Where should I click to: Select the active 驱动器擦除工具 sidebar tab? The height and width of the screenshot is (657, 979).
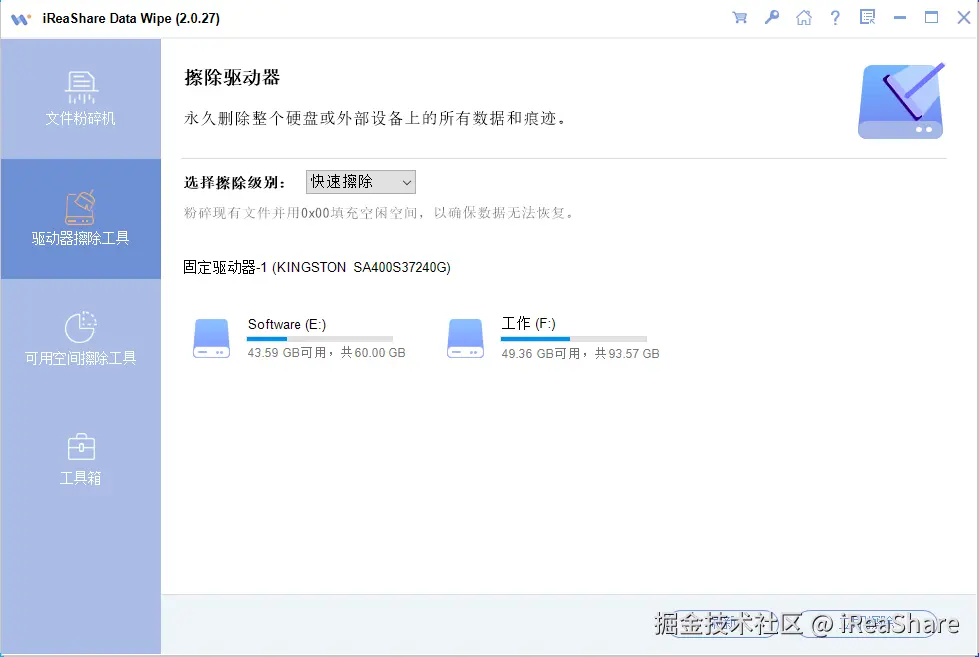pos(80,218)
